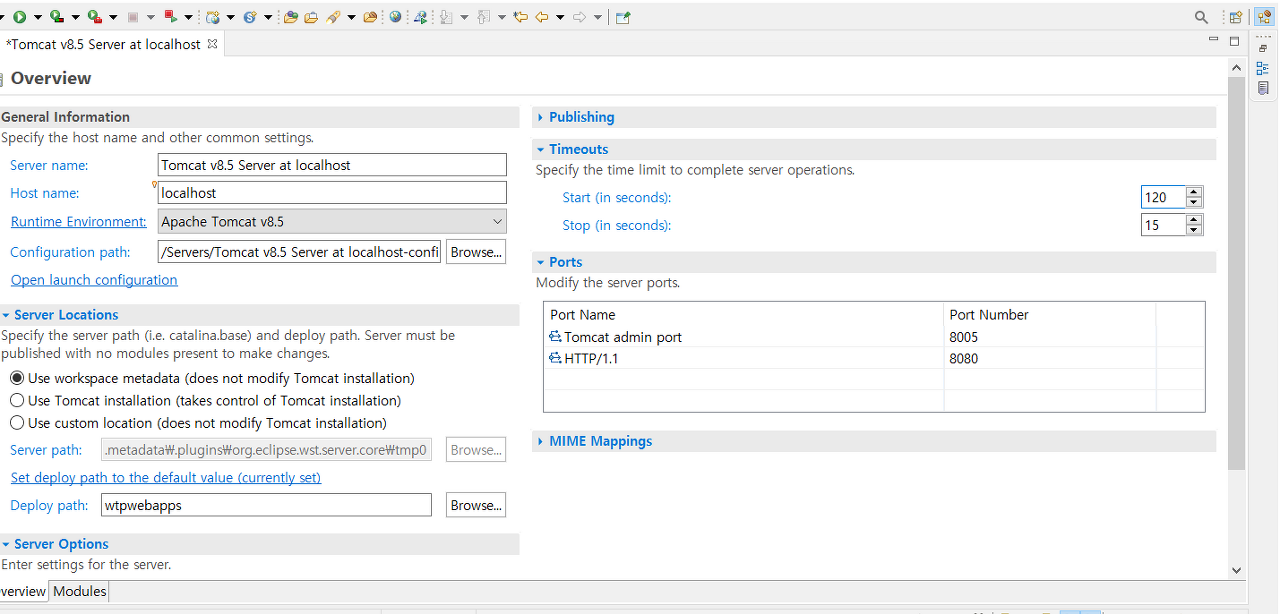Screen dimensions: 1280x614
Task: Click the toolbar icon right of the globe
Action: tap(421, 17)
